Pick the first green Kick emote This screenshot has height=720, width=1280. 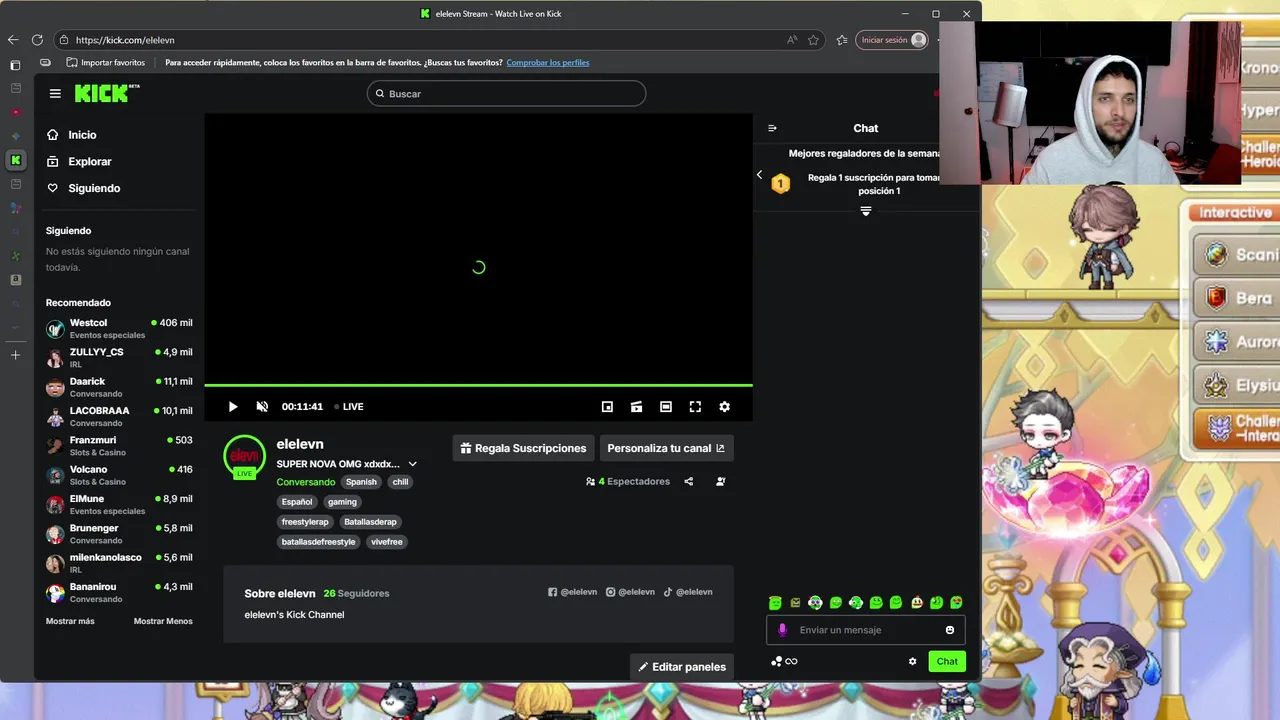pyautogui.click(x=775, y=602)
